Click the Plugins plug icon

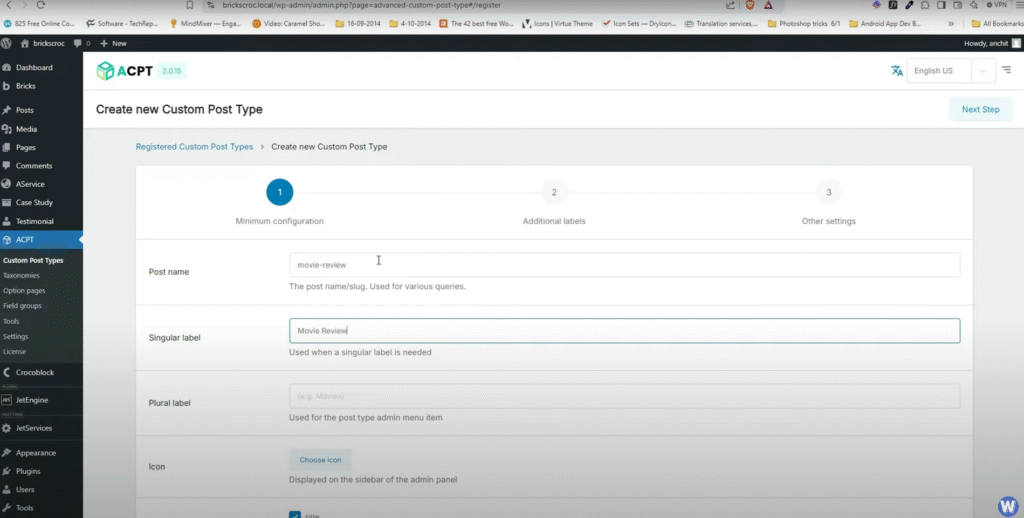point(7,471)
